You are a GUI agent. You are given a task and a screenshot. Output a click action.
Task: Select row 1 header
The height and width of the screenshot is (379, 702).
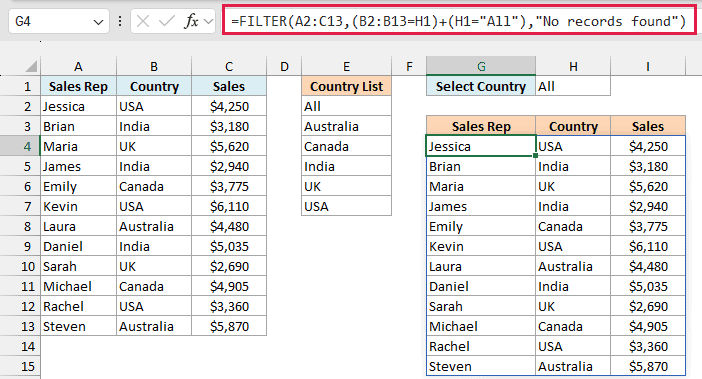pyautogui.click(x=20, y=86)
